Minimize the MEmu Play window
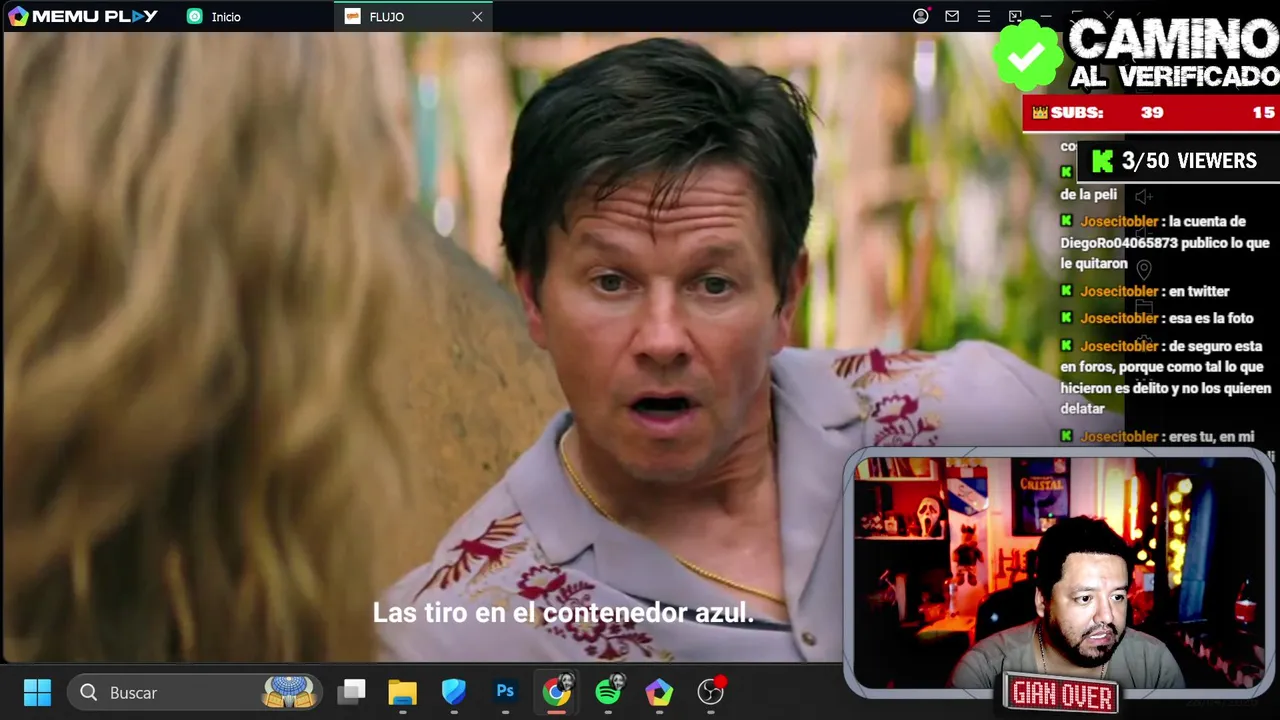 pyautogui.click(x=1046, y=16)
